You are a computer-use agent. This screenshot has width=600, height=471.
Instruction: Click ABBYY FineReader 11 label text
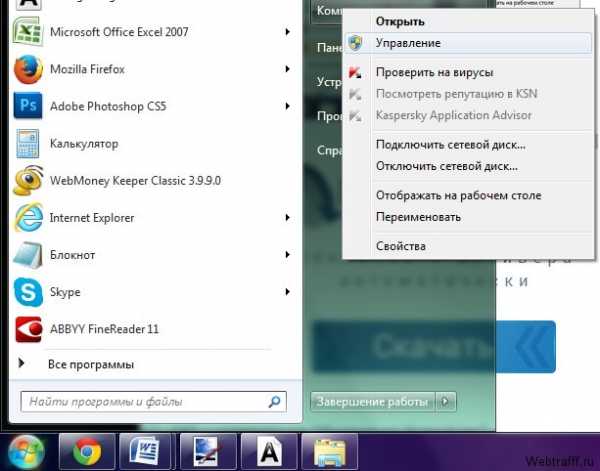(104, 329)
